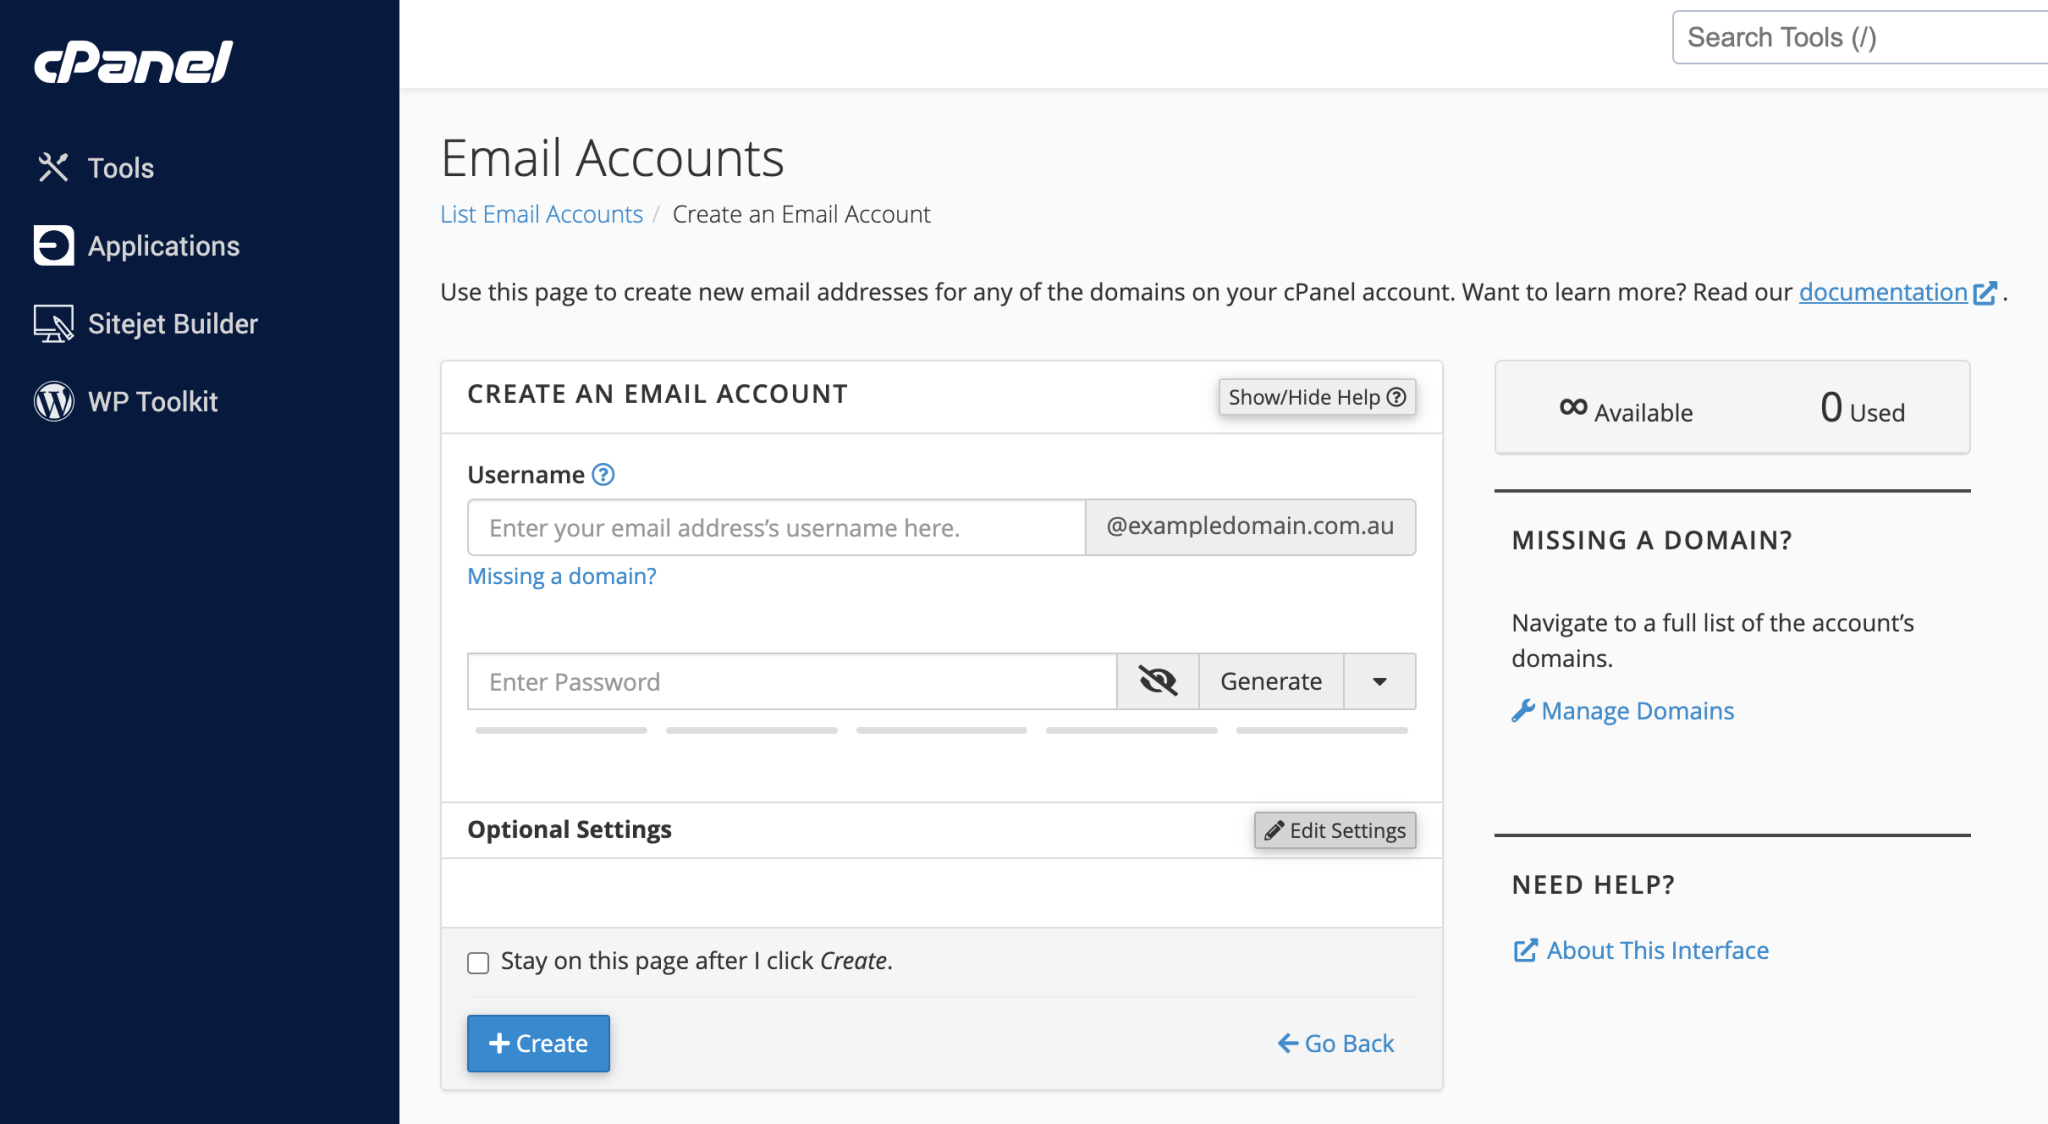
Task: Expand Optional Settings with Edit Settings
Action: [1335, 830]
